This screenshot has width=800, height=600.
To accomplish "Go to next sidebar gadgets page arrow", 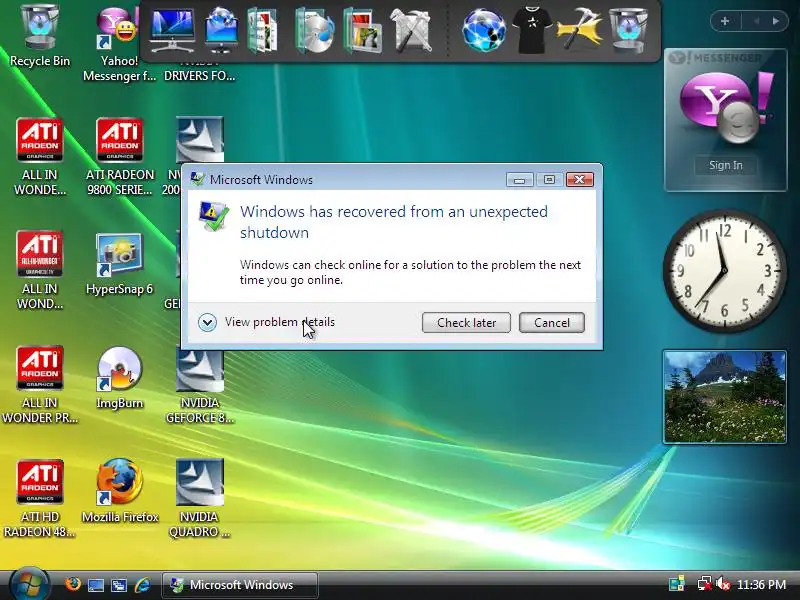I will pyautogui.click(x=776, y=21).
